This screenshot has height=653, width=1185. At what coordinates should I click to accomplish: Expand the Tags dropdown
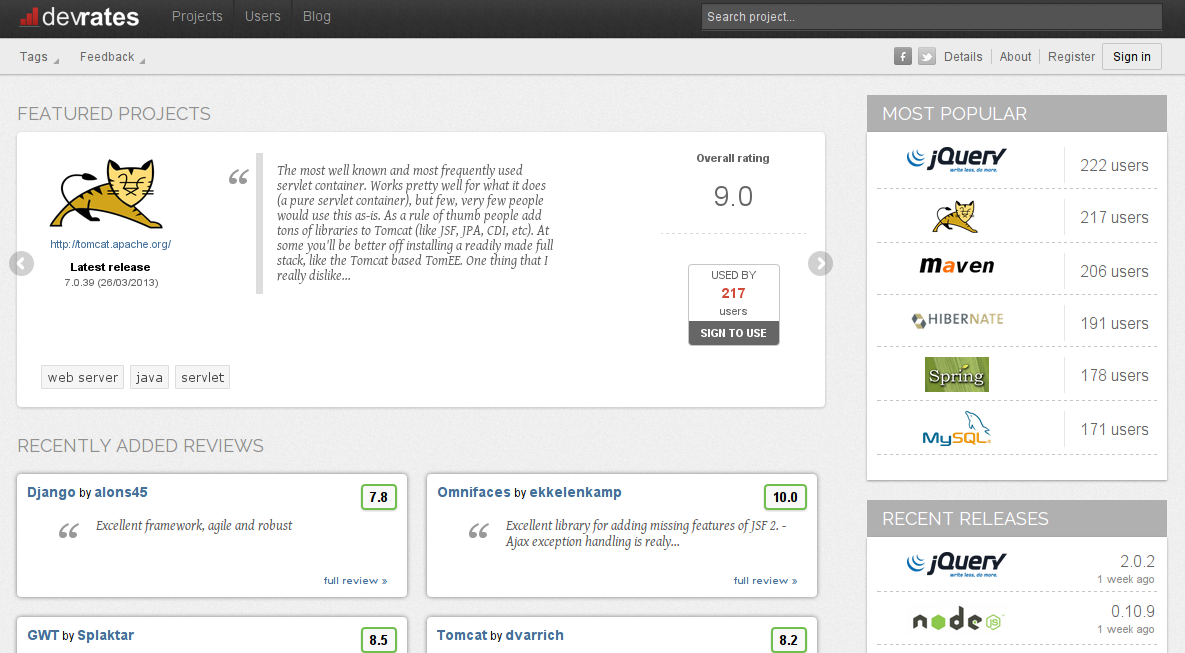tap(39, 57)
